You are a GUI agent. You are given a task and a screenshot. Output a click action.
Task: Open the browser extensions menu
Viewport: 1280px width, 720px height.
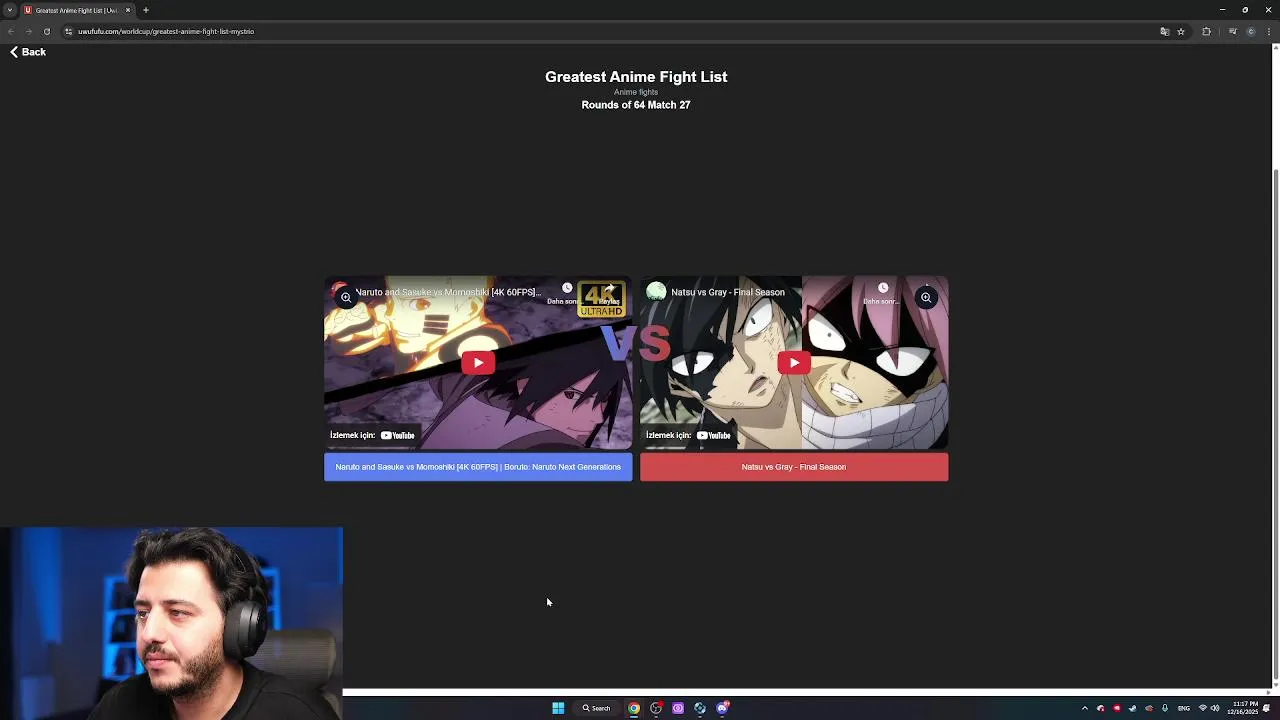point(1206,31)
